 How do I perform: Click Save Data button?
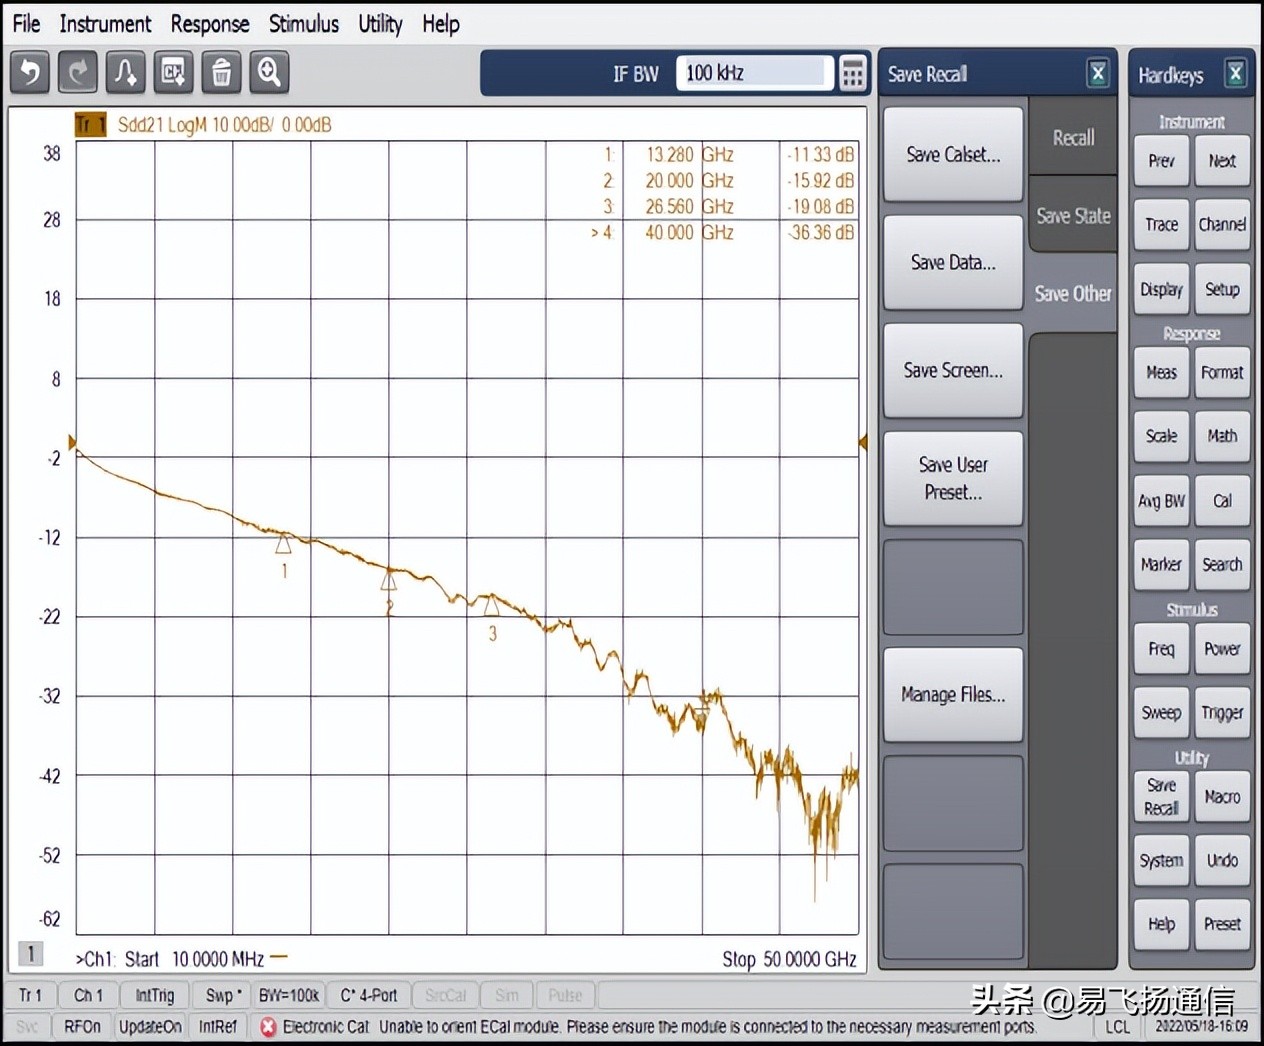(x=953, y=262)
